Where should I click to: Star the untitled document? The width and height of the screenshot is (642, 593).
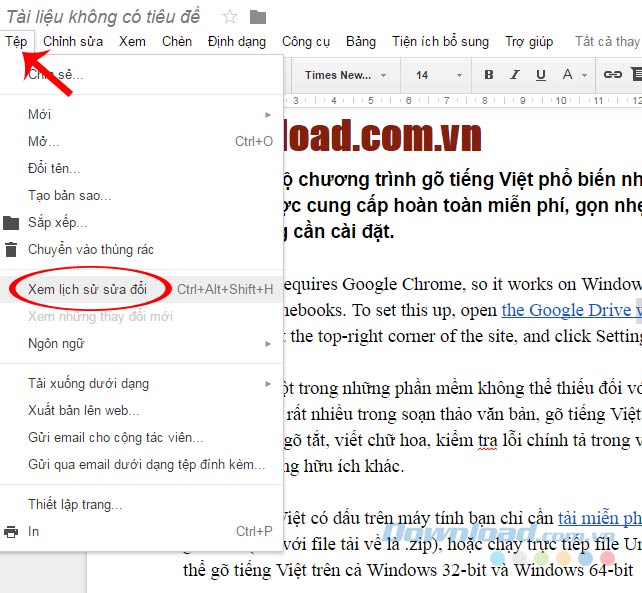point(230,16)
